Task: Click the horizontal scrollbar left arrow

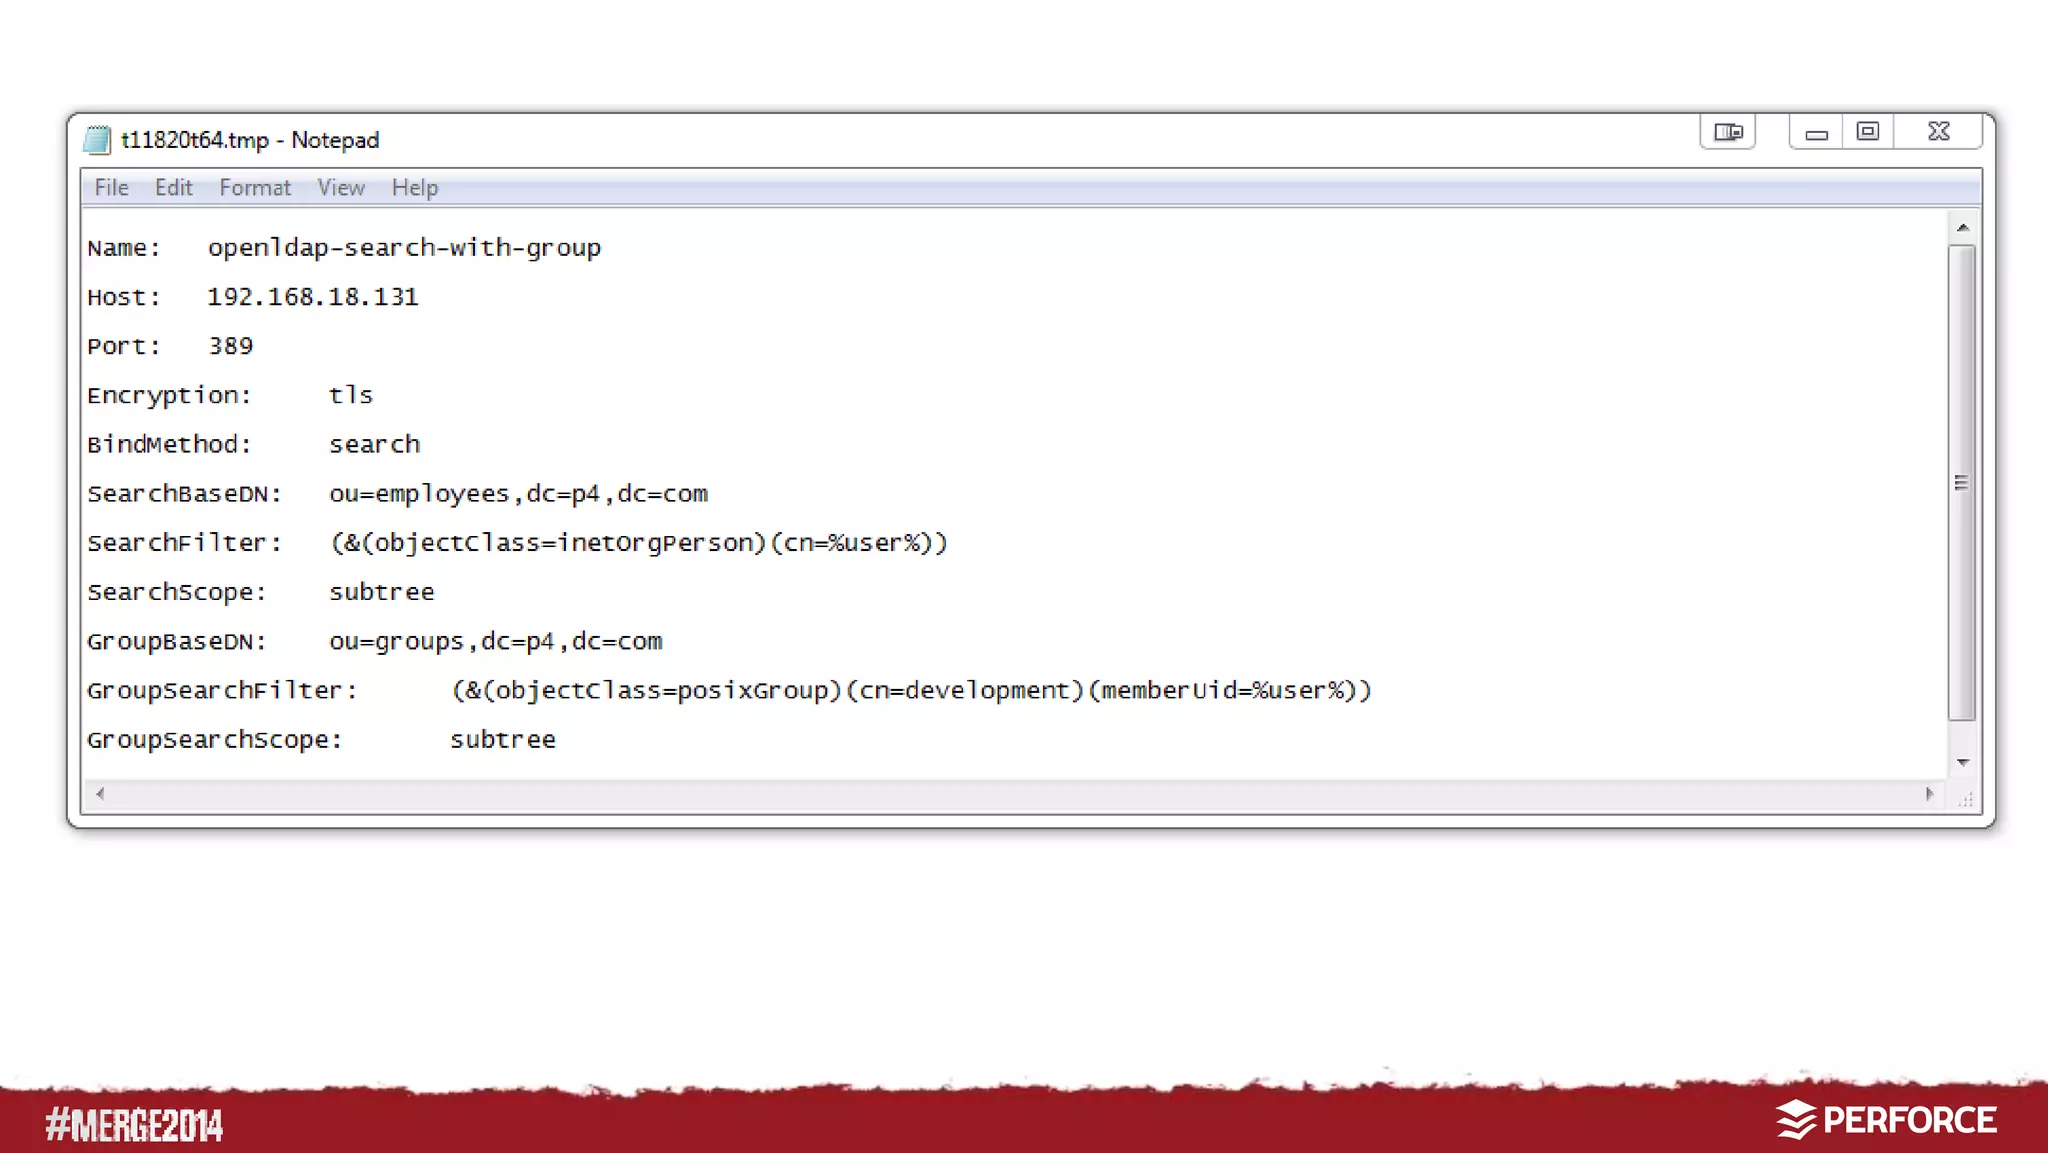Action: pos(100,794)
